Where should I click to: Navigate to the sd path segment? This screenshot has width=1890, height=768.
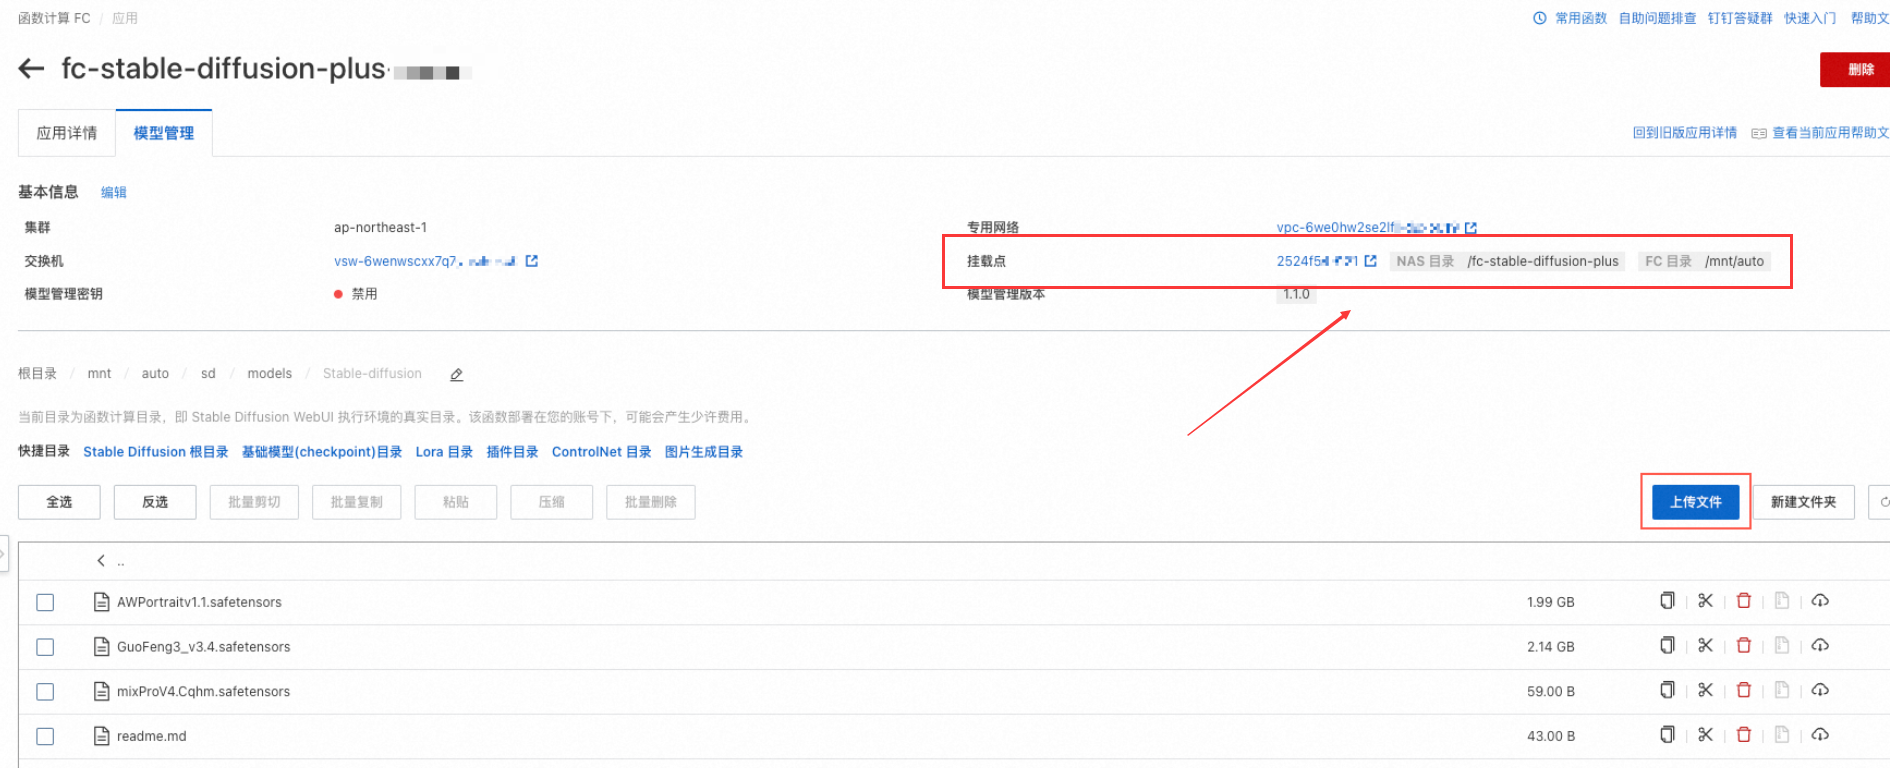tap(208, 373)
